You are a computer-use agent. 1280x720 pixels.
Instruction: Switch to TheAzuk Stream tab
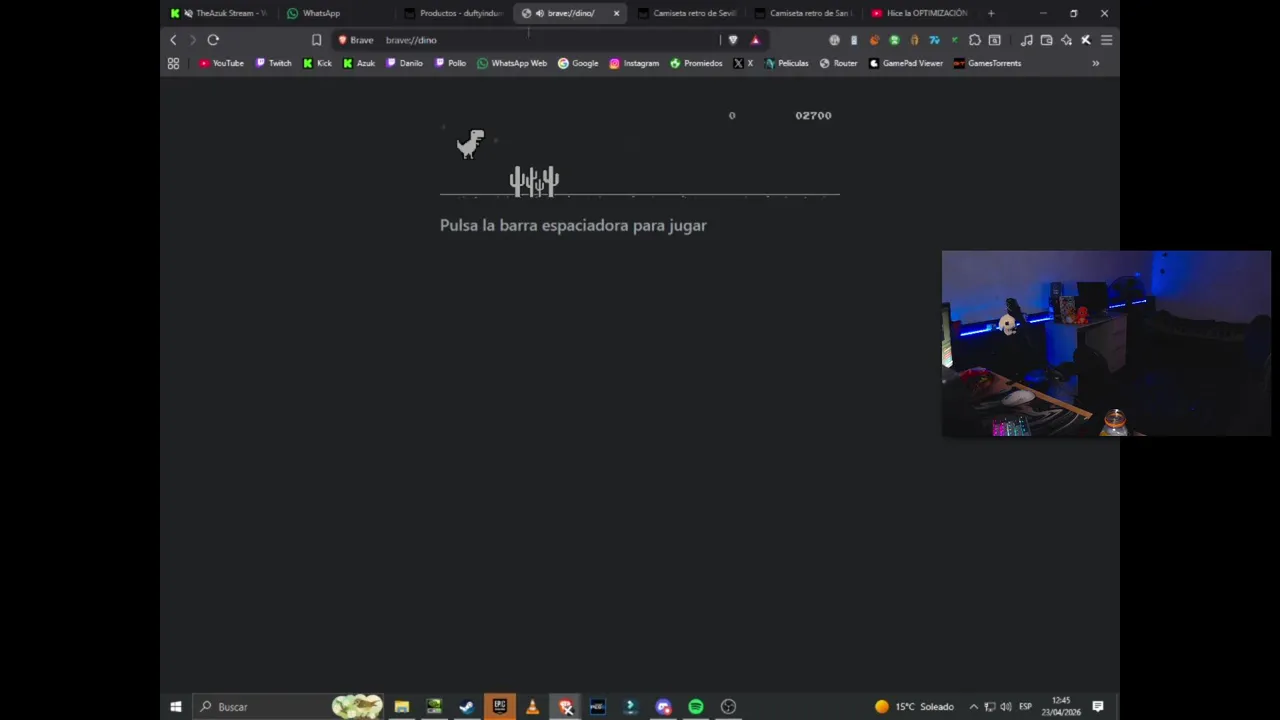[218, 13]
